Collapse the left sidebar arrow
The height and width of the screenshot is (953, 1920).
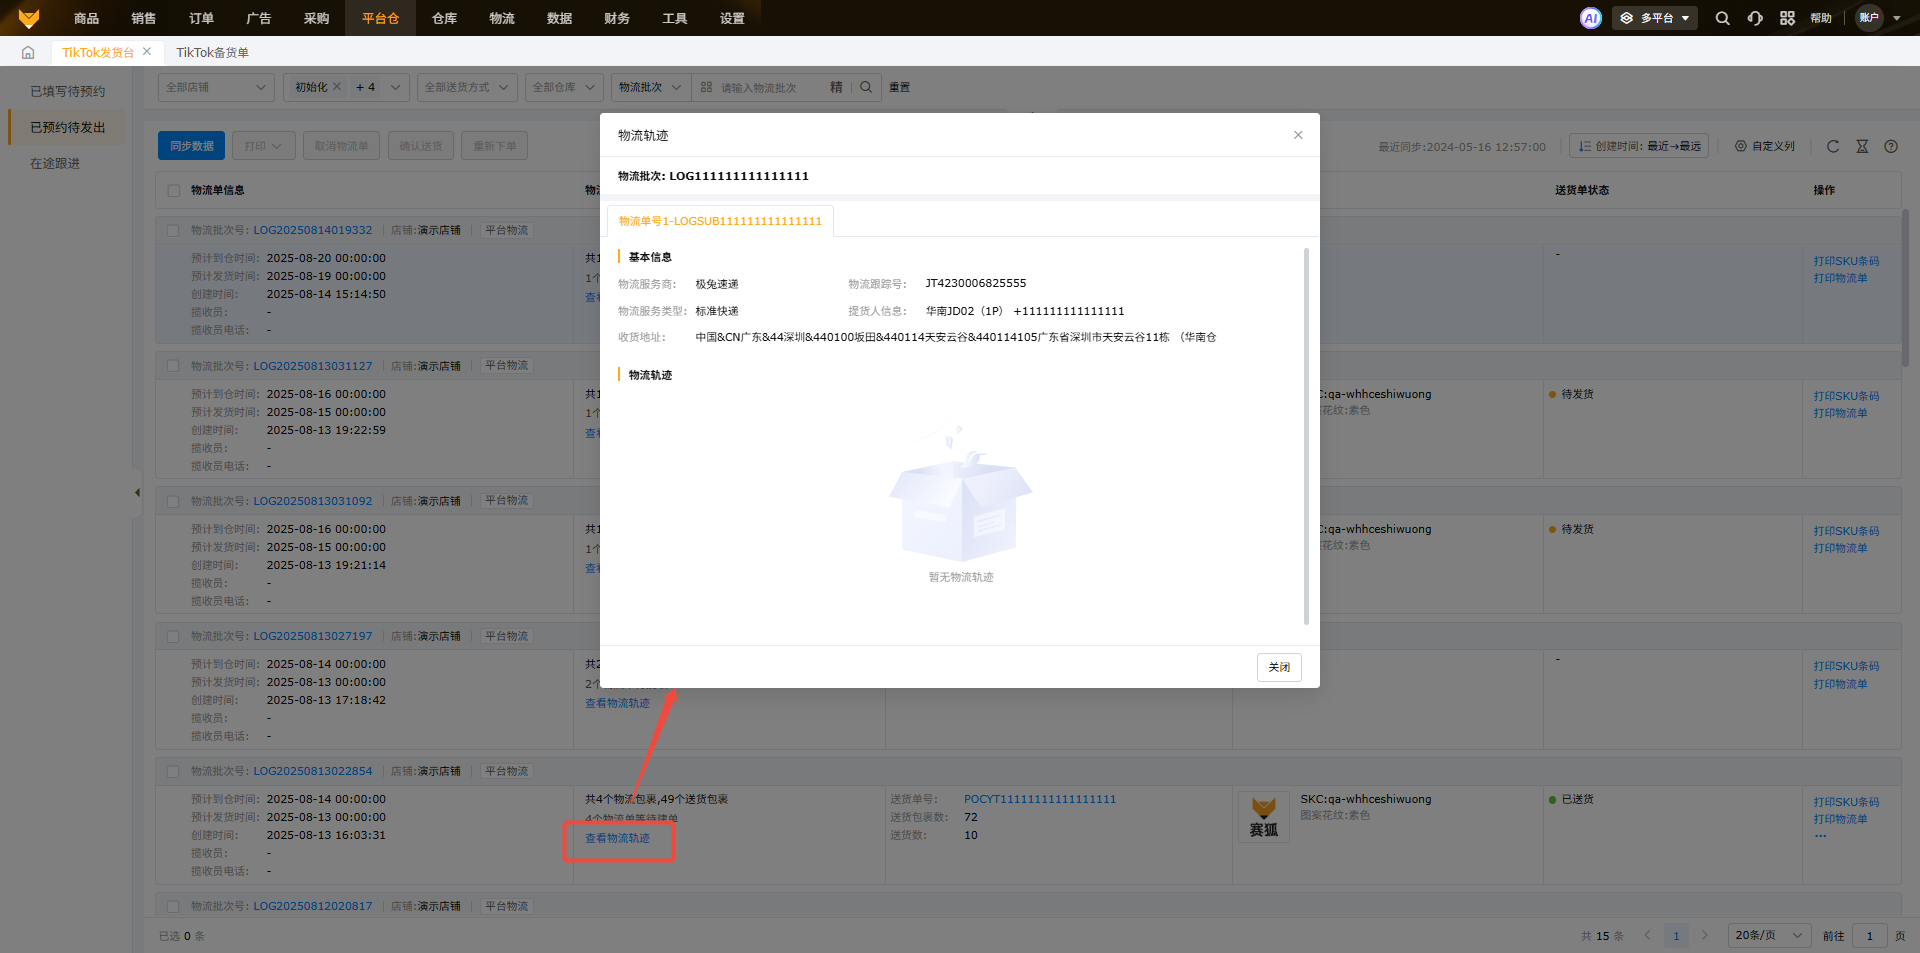point(137,492)
